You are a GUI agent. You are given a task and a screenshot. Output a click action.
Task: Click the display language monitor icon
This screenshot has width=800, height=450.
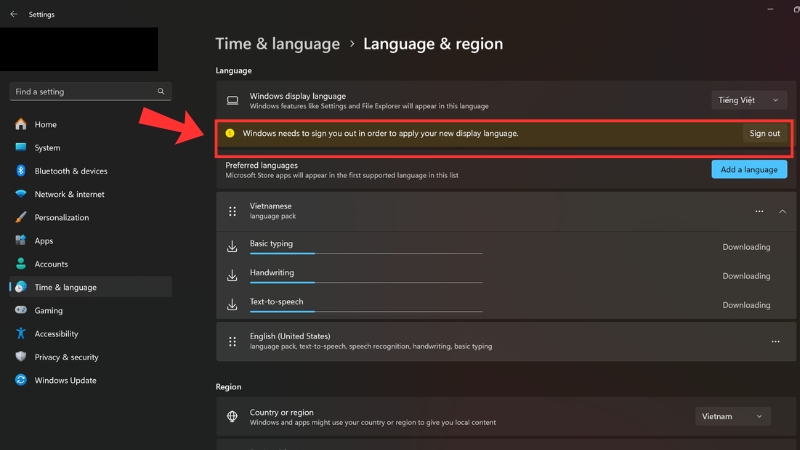click(x=233, y=101)
